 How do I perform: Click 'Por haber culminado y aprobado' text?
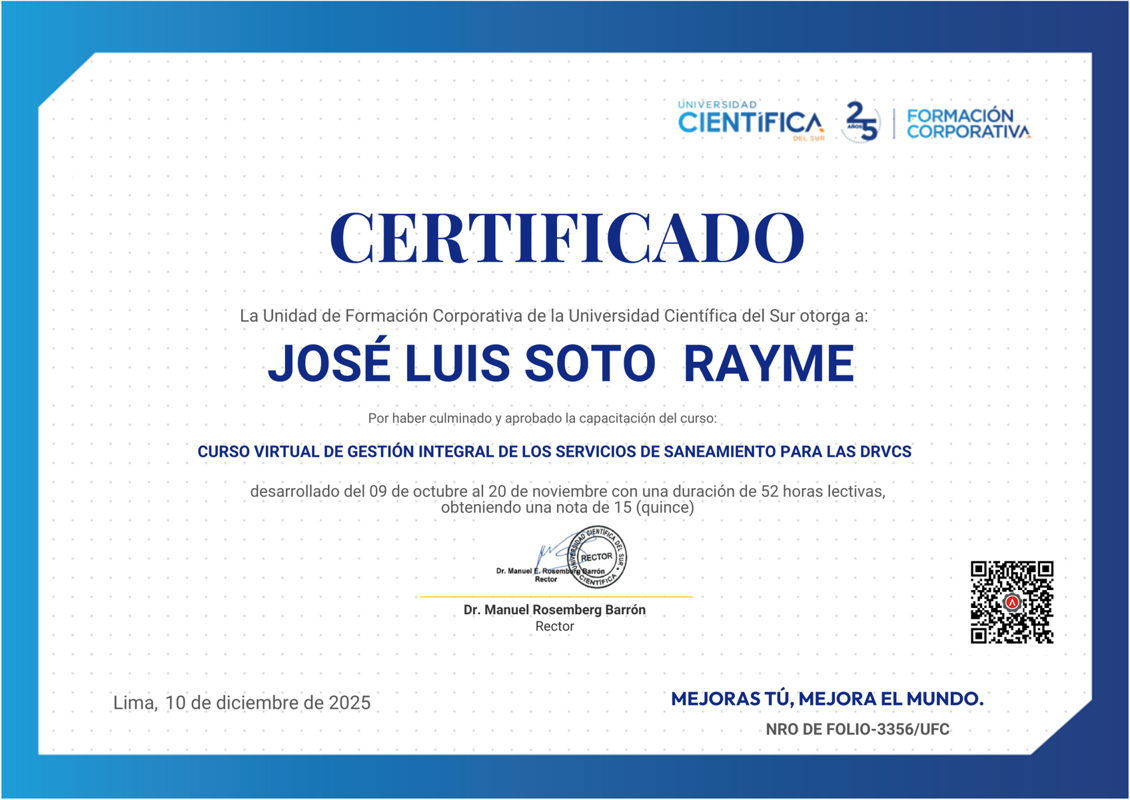542,418
